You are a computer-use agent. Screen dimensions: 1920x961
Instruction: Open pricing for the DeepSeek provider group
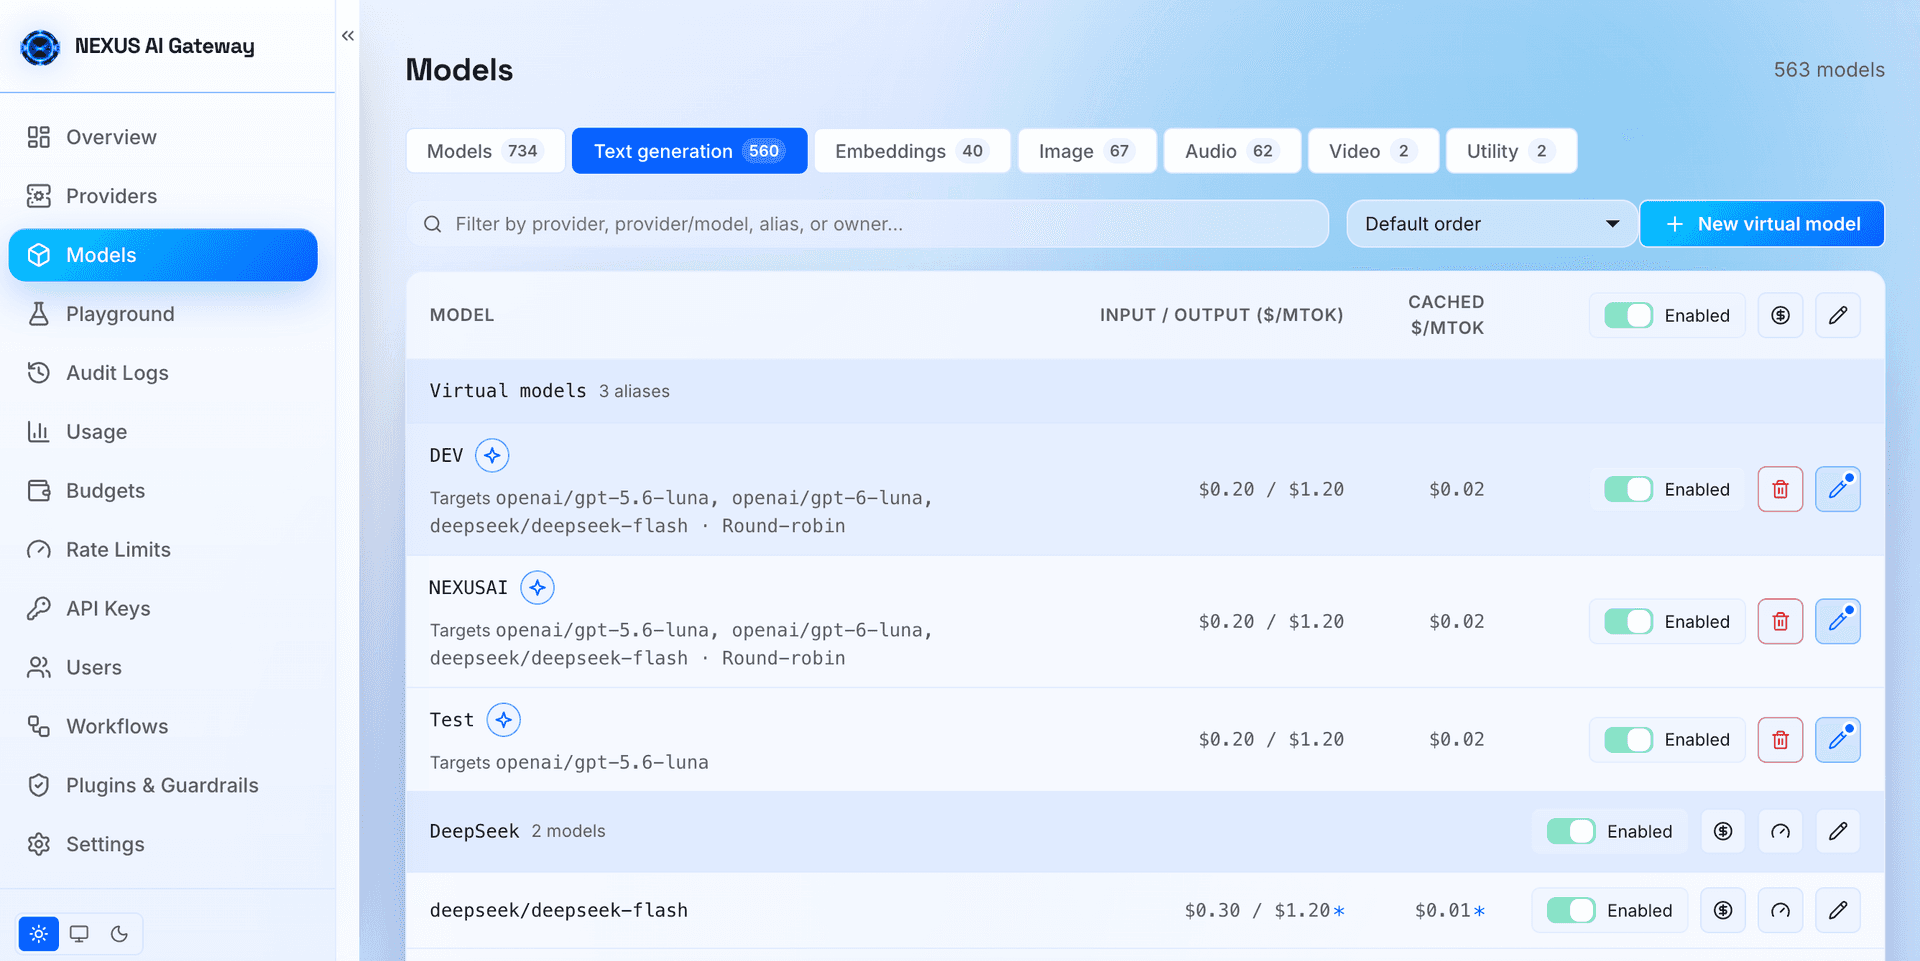pos(1722,831)
